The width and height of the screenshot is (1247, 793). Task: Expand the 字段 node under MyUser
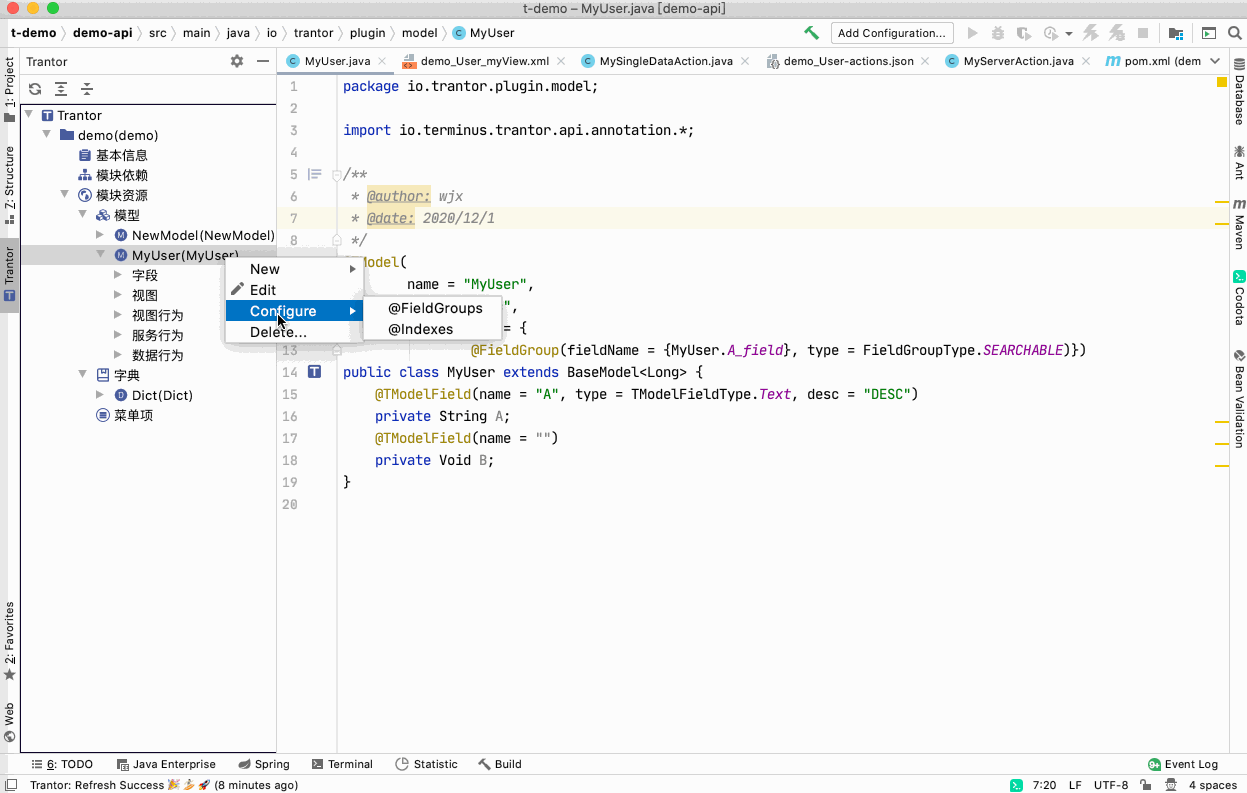click(x=118, y=275)
